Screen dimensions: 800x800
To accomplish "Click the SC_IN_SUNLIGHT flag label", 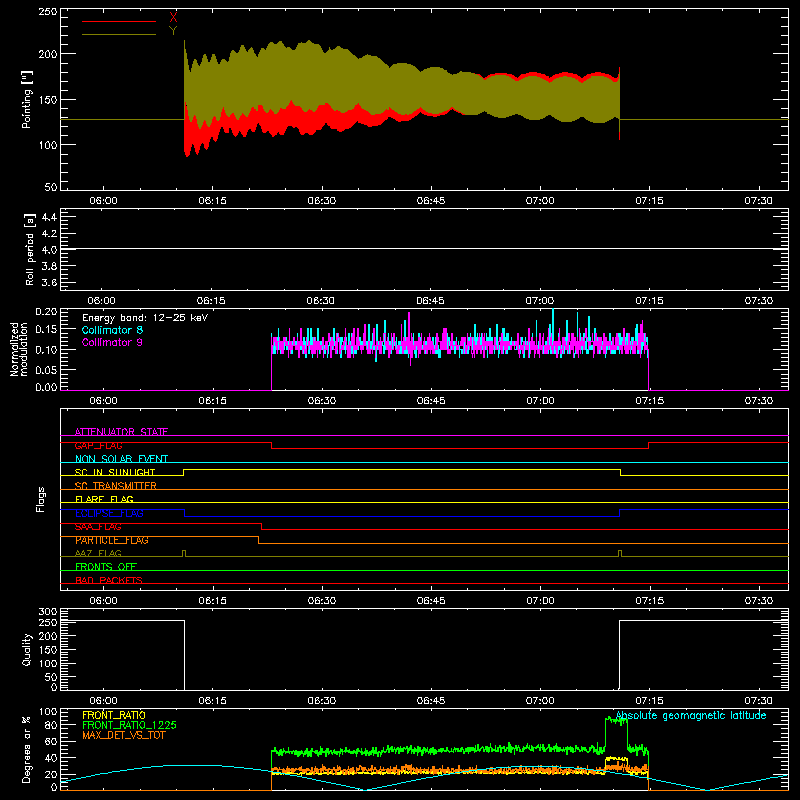I will 115,472.
